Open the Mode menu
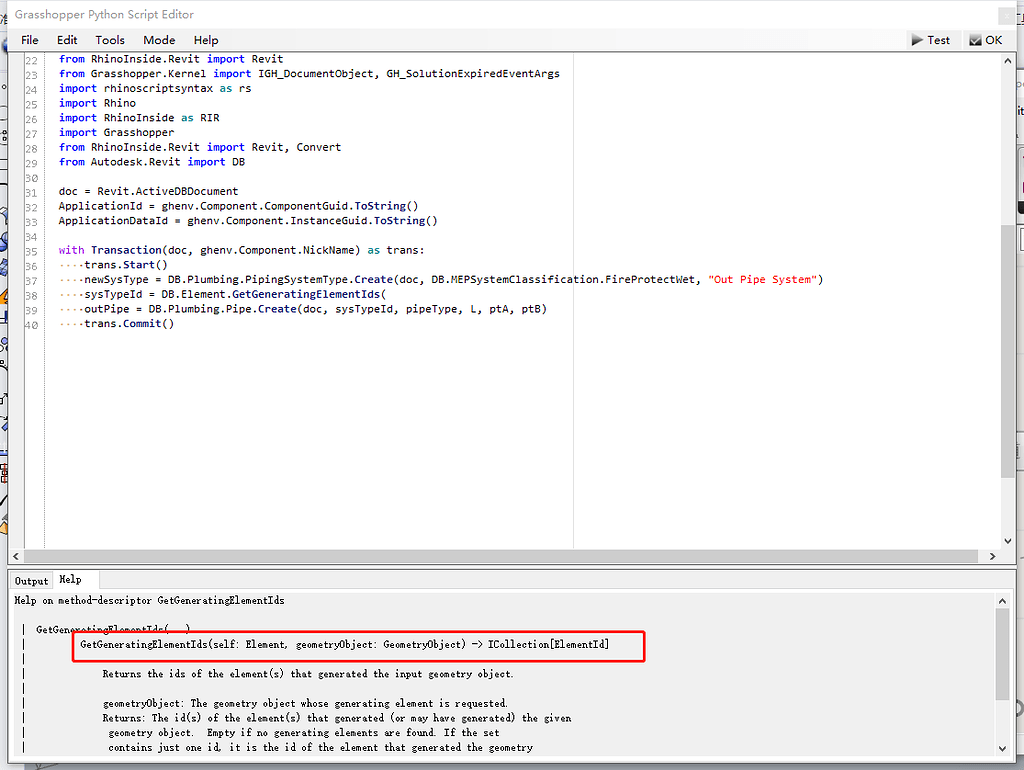The image size is (1024, 770). pos(159,40)
